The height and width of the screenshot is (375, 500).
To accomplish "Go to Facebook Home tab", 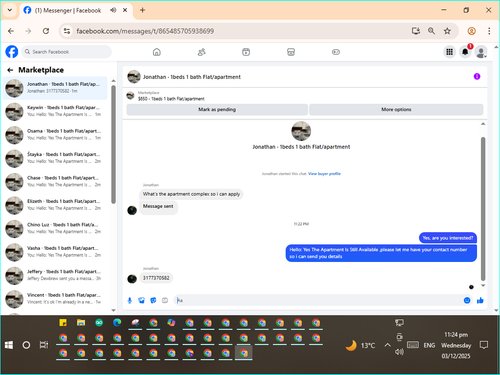I will pos(157,52).
